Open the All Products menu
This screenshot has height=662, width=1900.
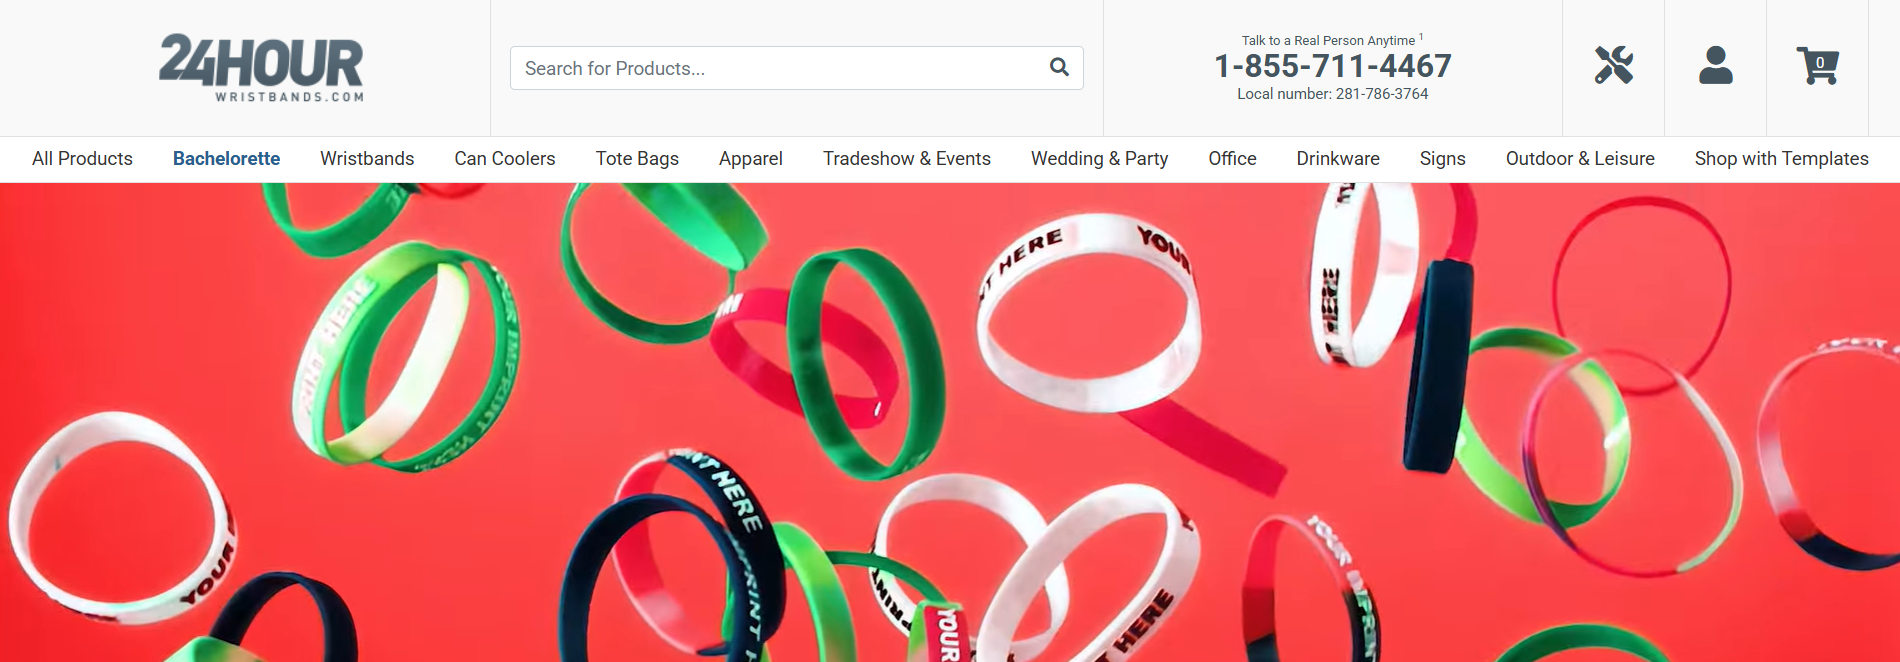pos(82,159)
